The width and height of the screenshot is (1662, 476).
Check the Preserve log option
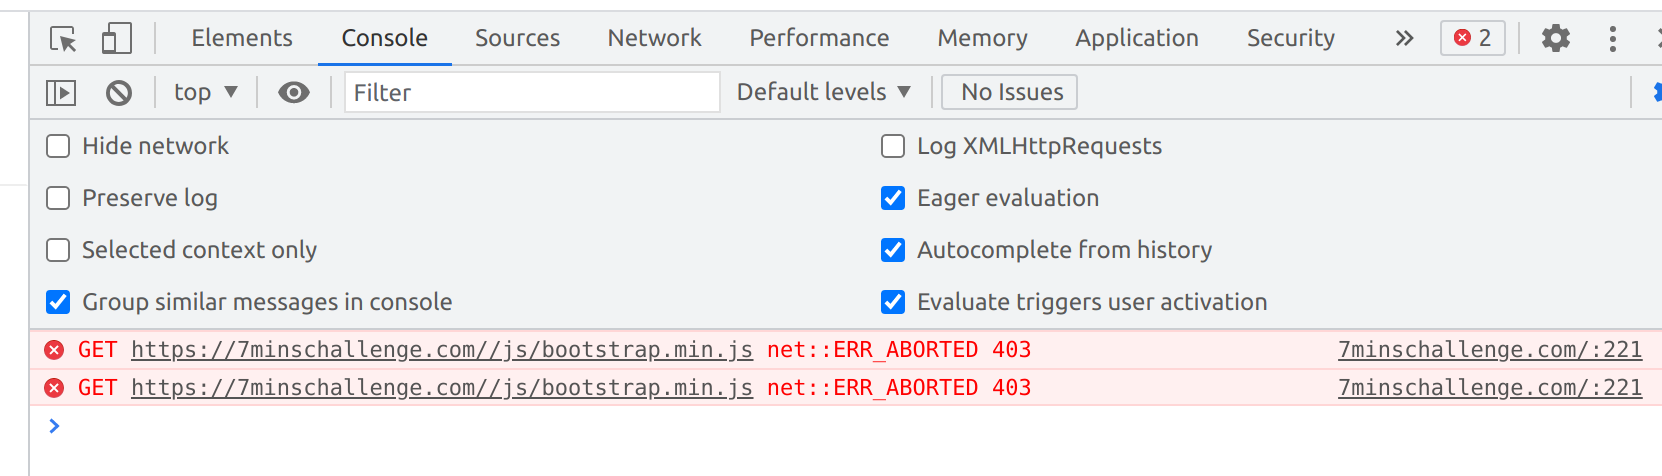pos(59,198)
